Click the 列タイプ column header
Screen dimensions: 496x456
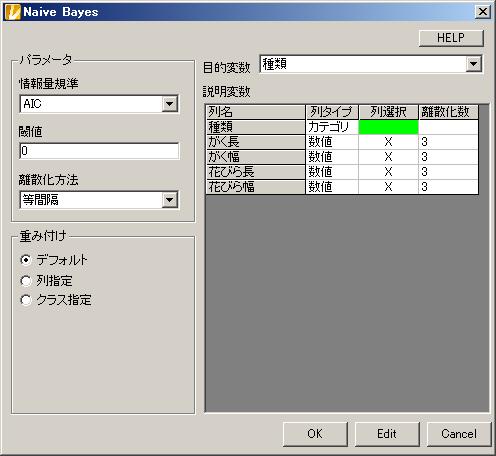click(332, 112)
